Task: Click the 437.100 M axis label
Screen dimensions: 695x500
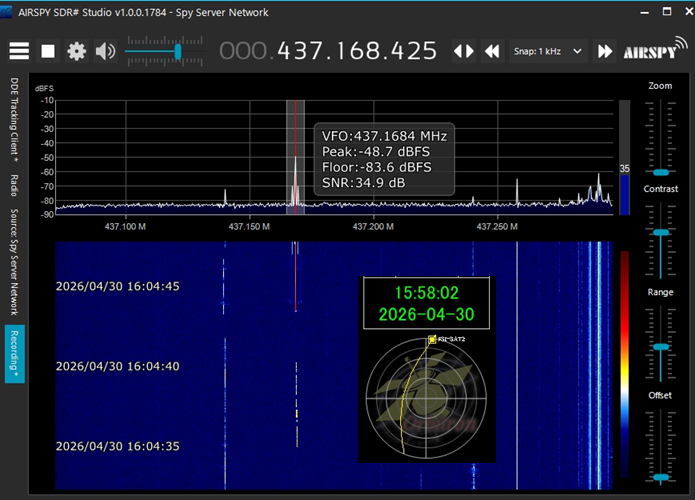Action: [x=125, y=227]
